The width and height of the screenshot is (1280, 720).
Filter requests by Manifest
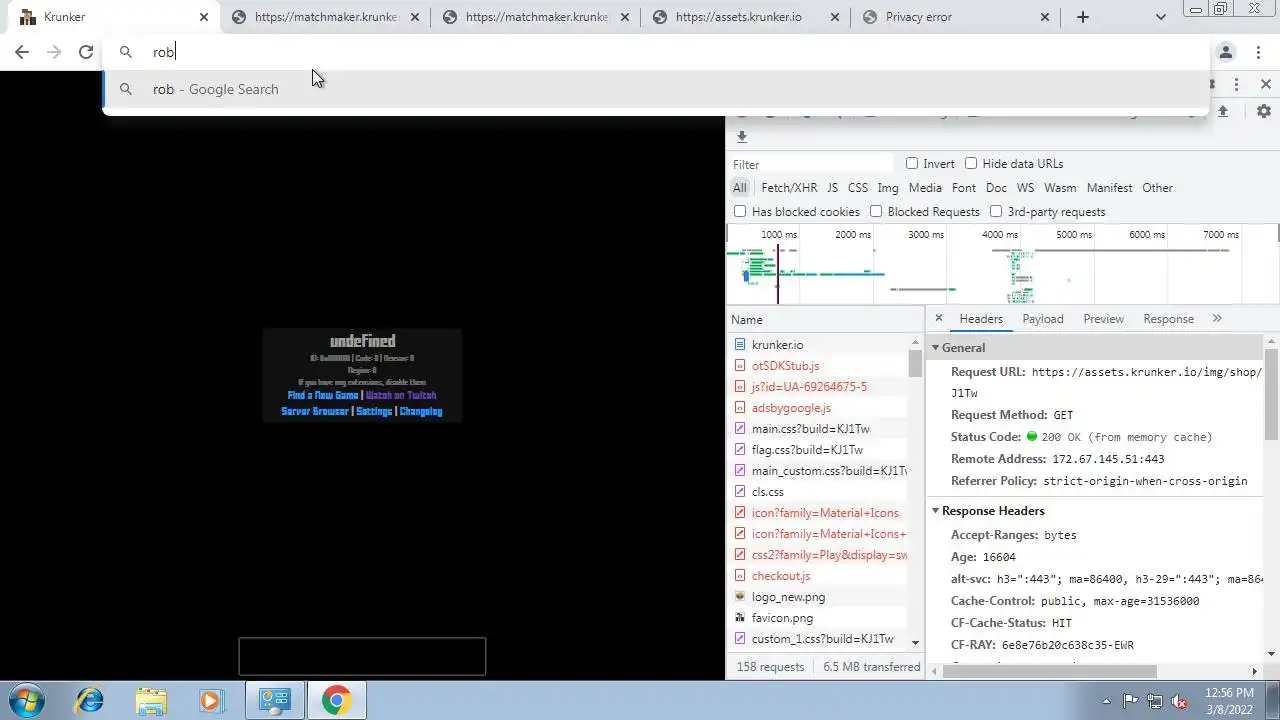click(x=1109, y=188)
